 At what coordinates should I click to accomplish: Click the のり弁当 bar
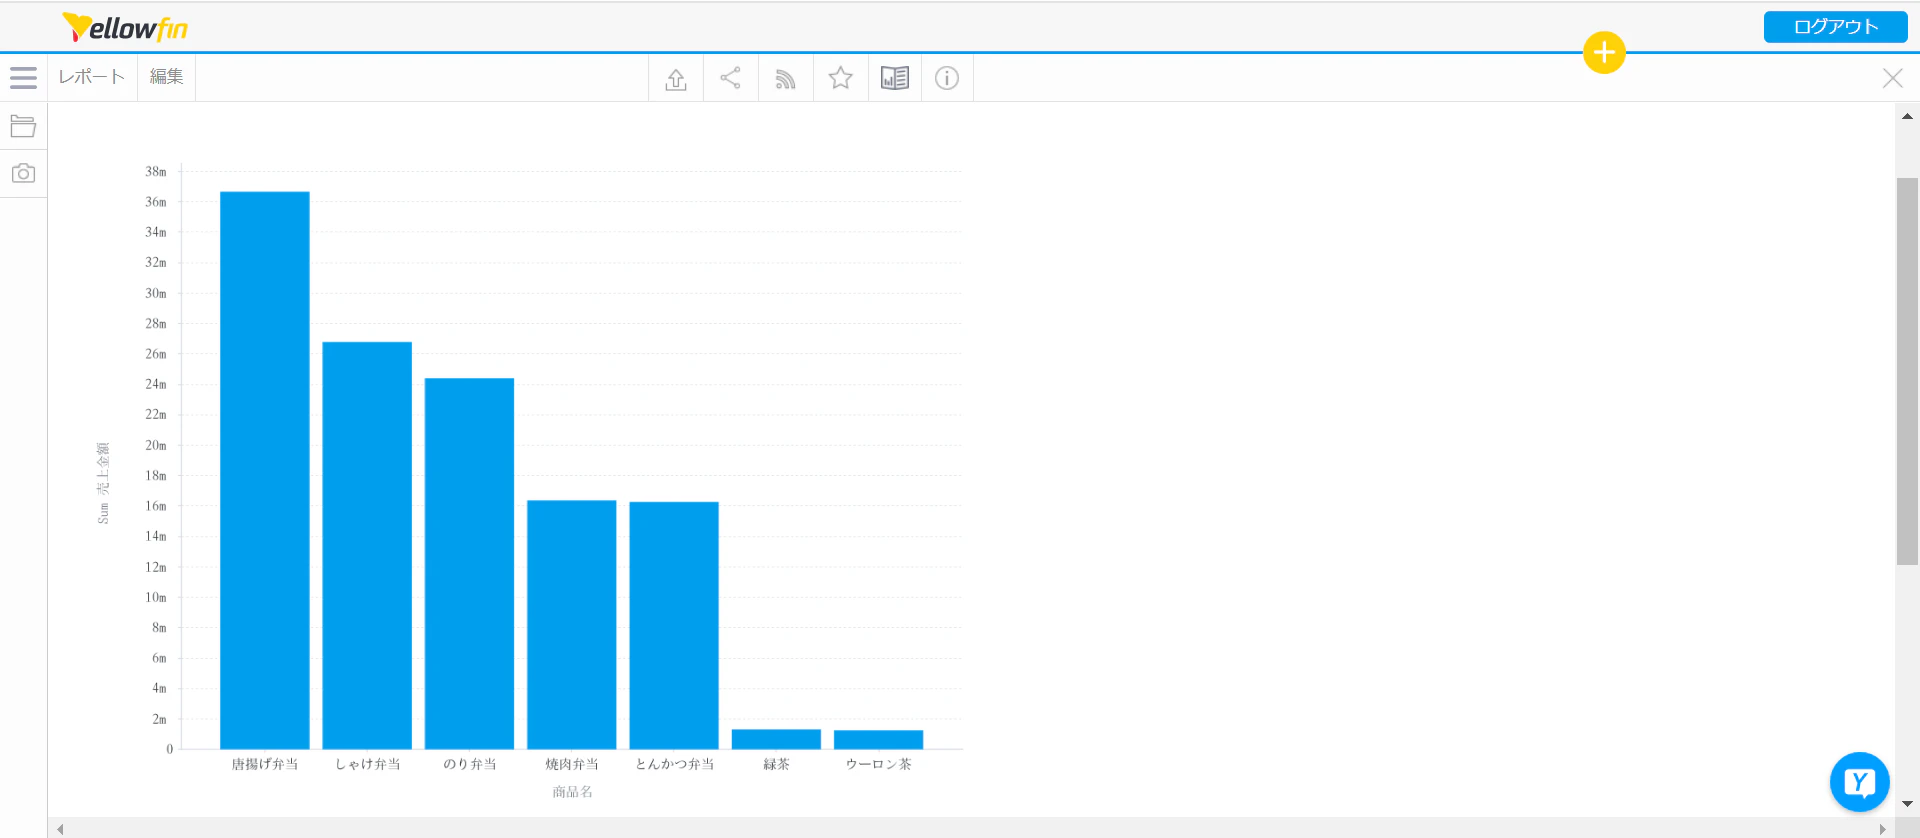pyautogui.click(x=469, y=563)
